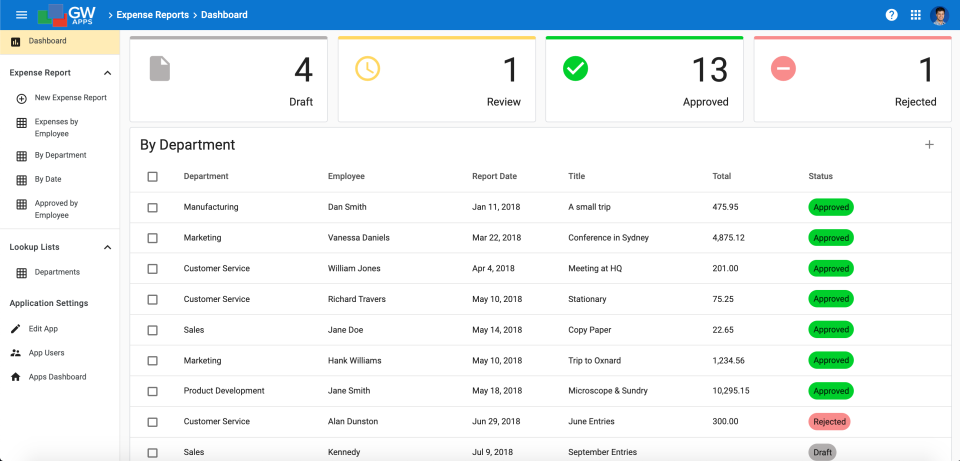Click Expense Reports breadcrumb link

pyautogui.click(x=152, y=15)
